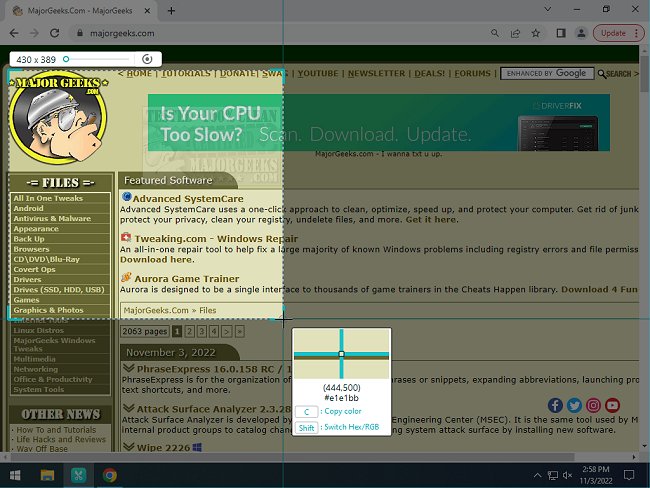The width and height of the screenshot is (650, 488).
Task: Close the MajorGeeks.Com tab
Action: point(147,11)
